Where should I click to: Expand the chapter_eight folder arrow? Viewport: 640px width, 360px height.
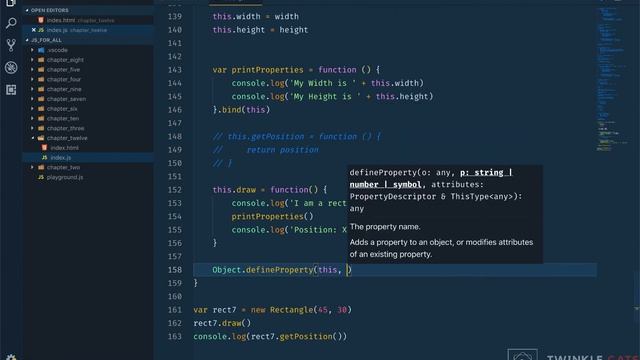(x=33, y=60)
